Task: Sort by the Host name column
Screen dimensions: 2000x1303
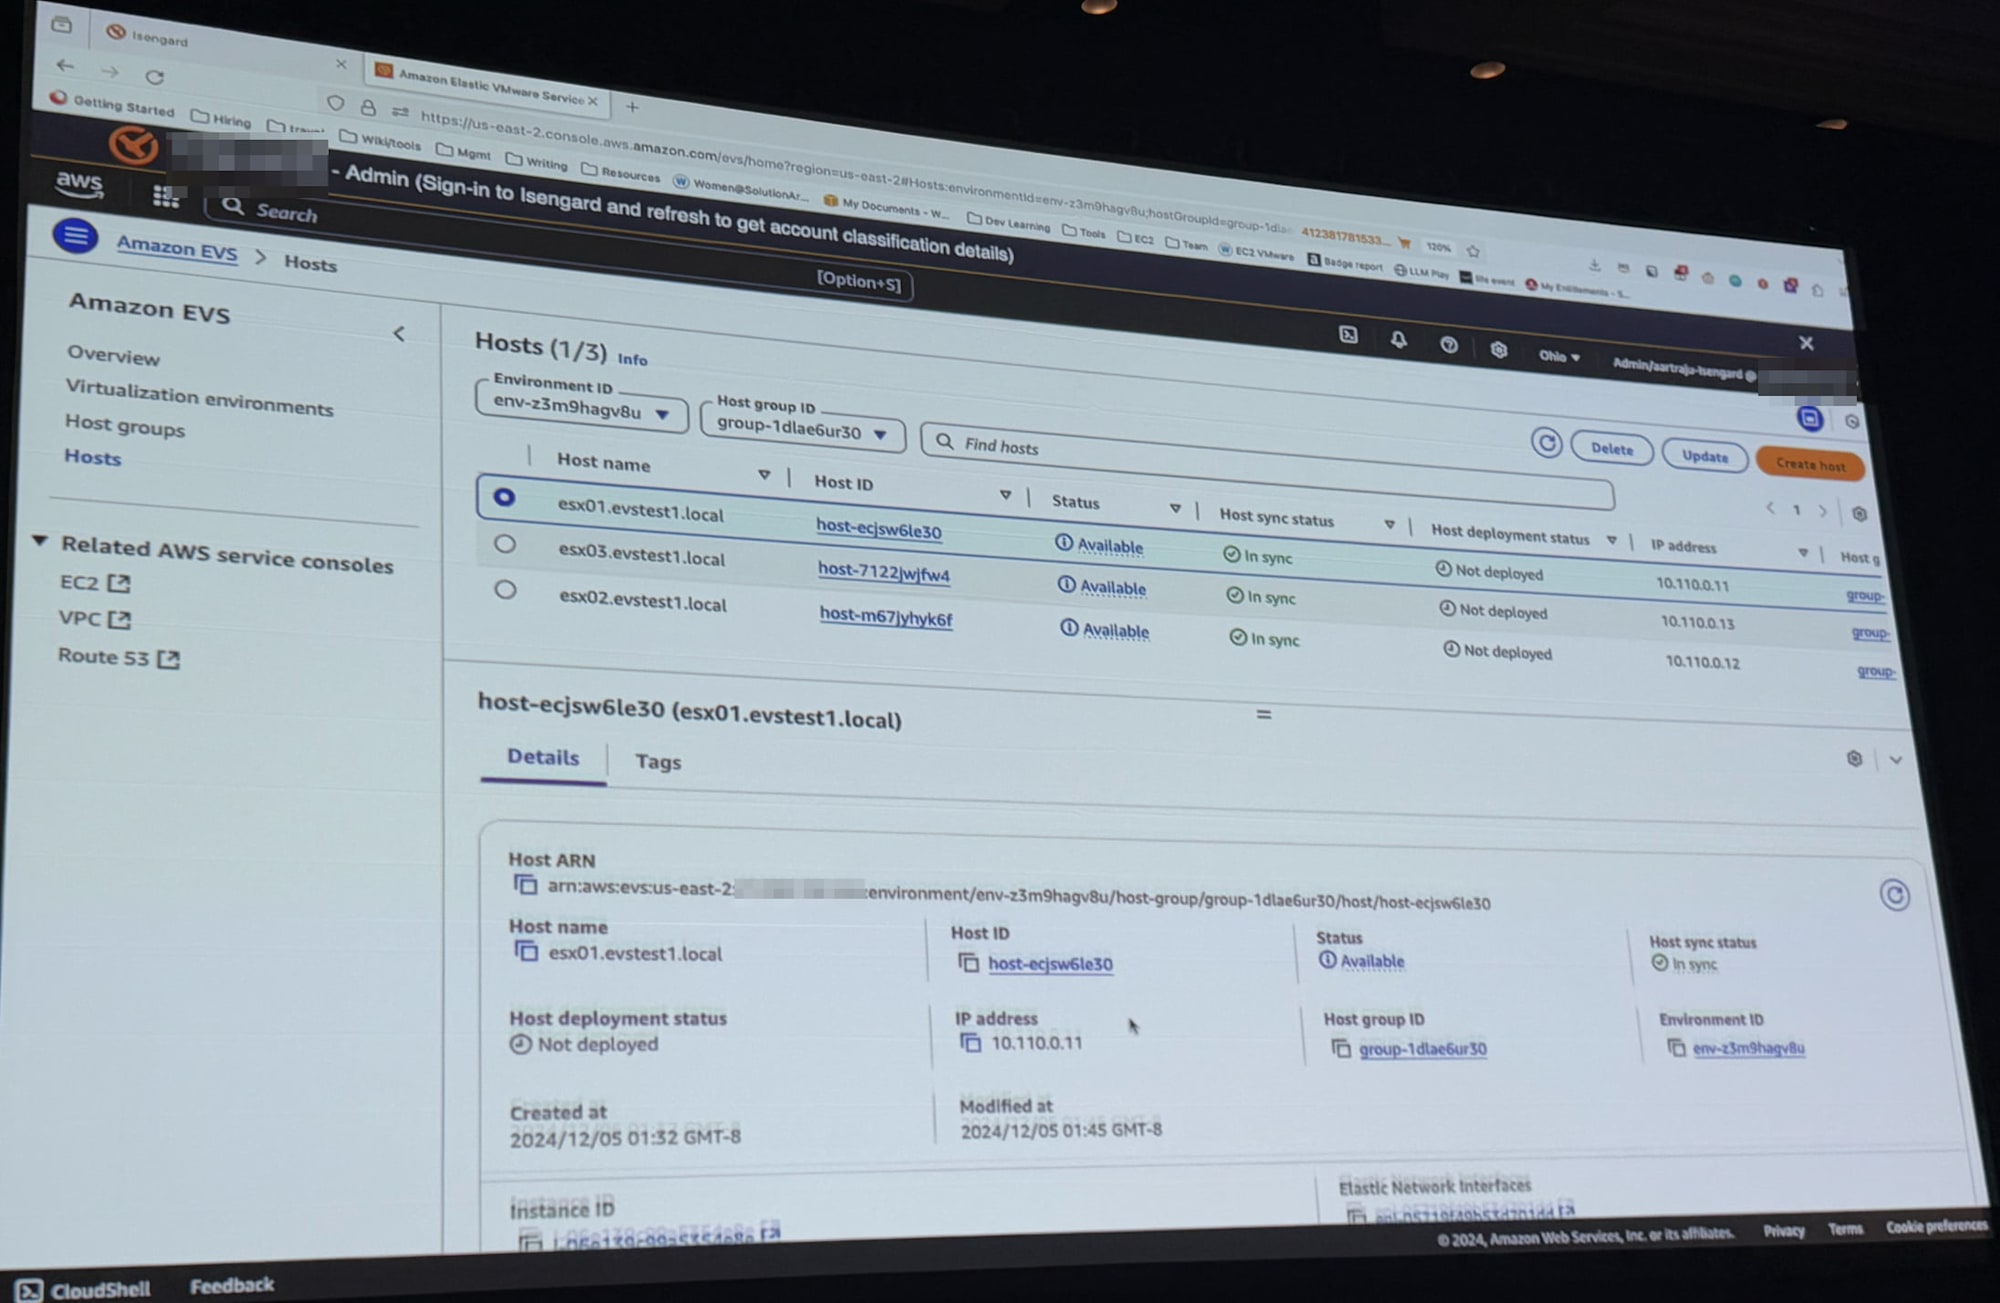Action: [763, 475]
